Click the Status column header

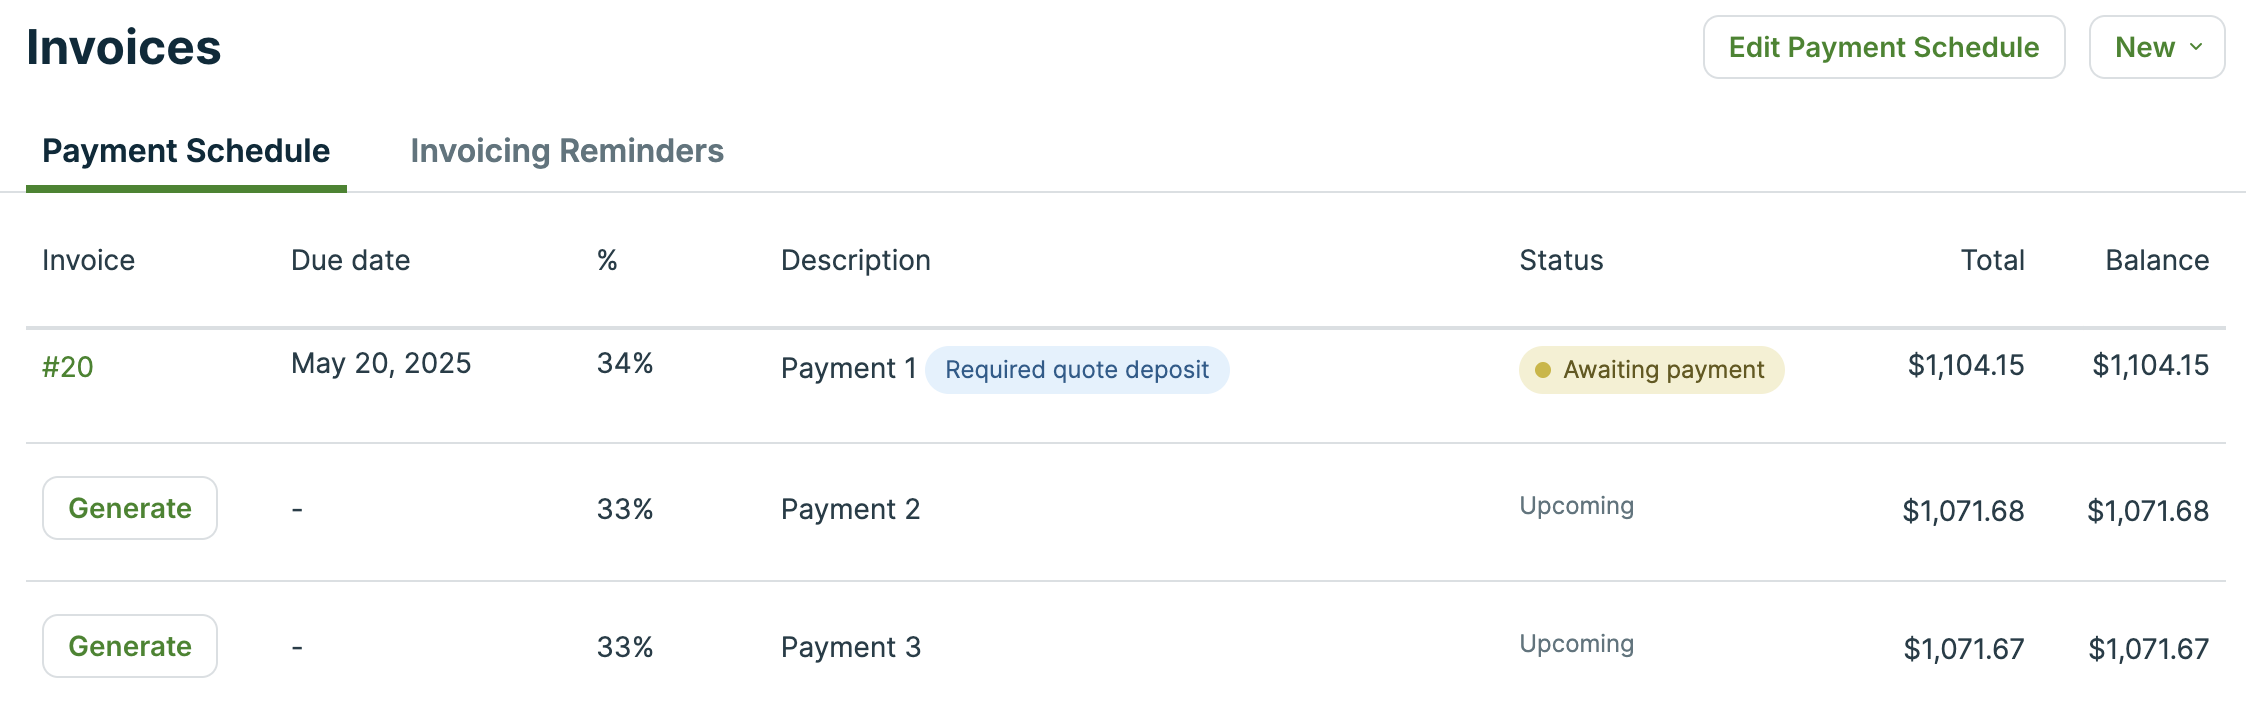(1561, 260)
